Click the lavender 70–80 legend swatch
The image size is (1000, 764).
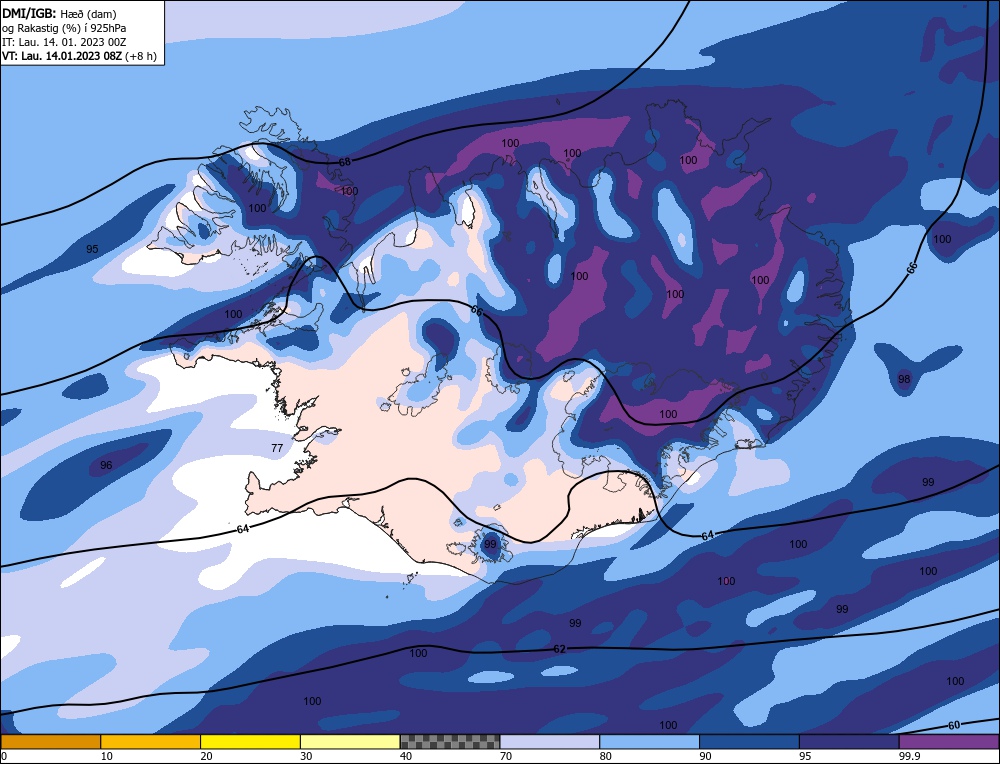click(x=550, y=741)
